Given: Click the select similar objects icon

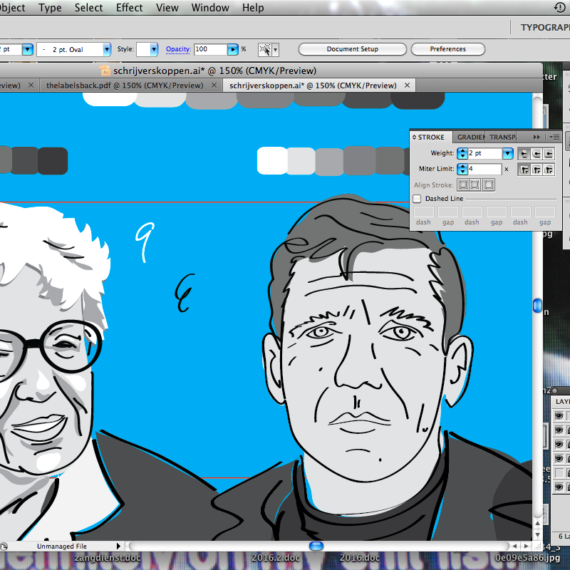Looking at the screenshot, I should pos(265,49).
